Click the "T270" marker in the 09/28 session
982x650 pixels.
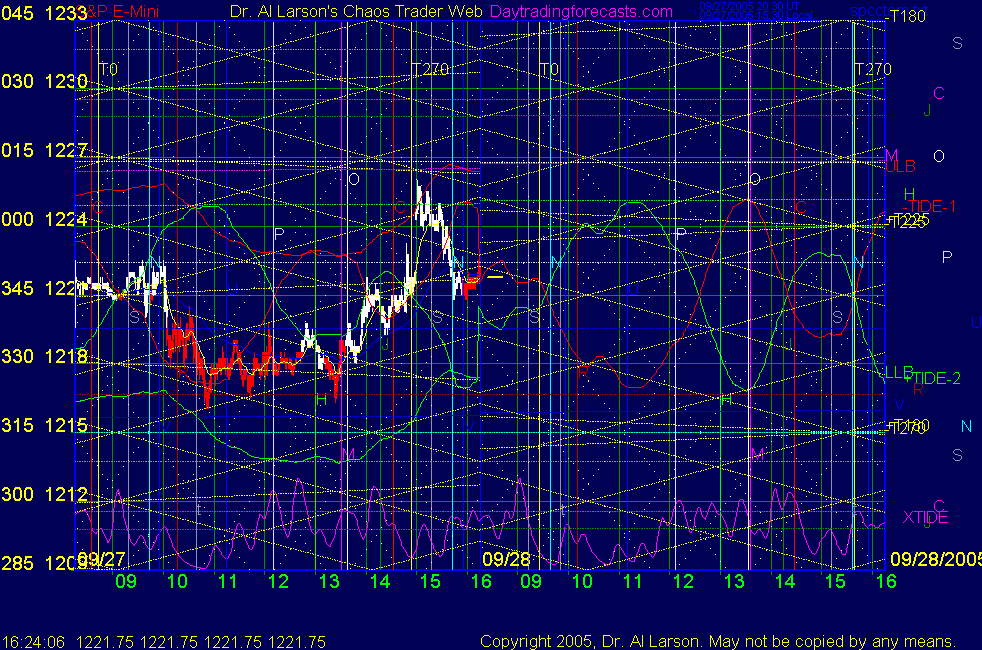[x=873, y=69]
